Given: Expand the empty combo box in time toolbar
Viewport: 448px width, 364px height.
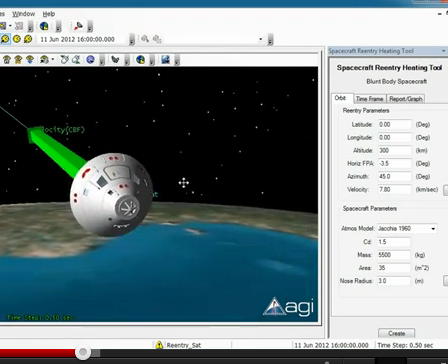Looking at the screenshot, I should click(260, 39).
